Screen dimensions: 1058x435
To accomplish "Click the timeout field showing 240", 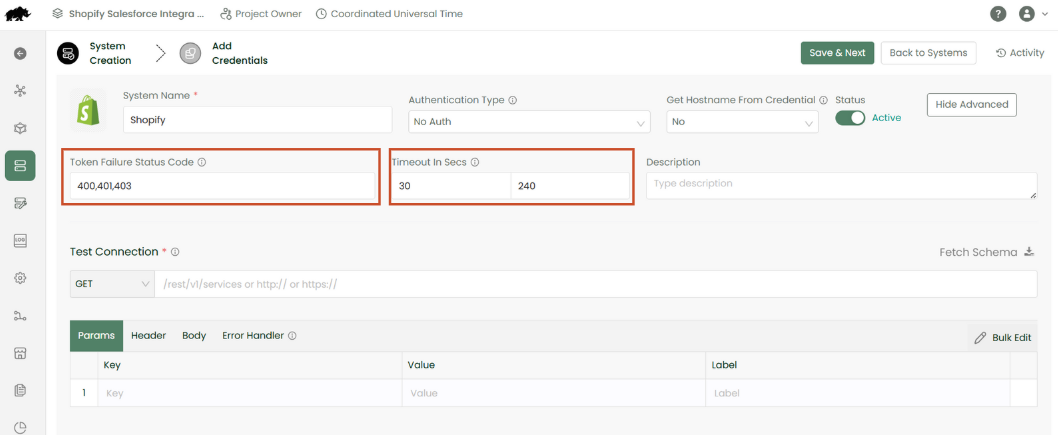I will click(x=570, y=186).
